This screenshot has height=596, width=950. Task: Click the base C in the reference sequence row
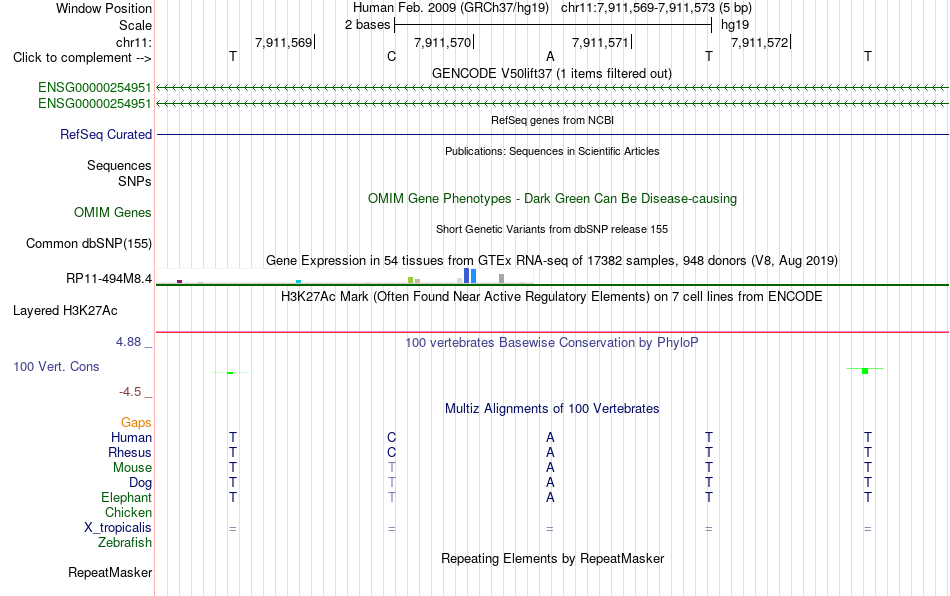pyautogui.click(x=391, y=57)
